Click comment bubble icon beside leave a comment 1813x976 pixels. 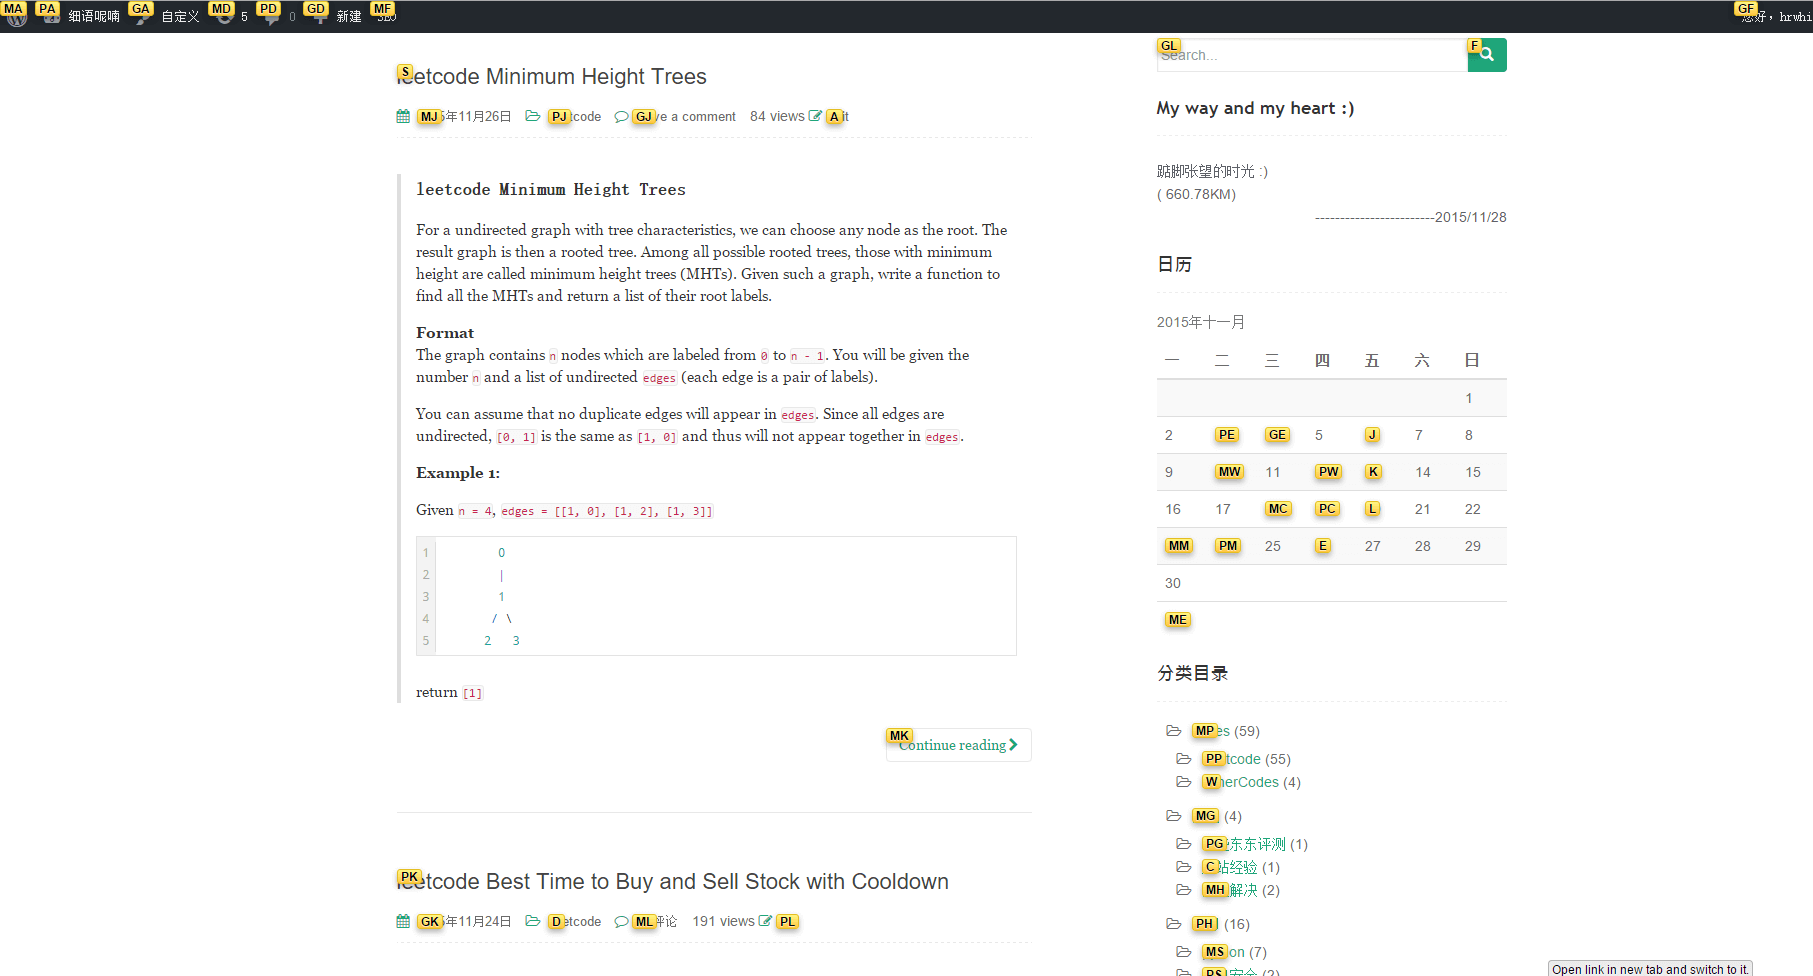point(621,117)
